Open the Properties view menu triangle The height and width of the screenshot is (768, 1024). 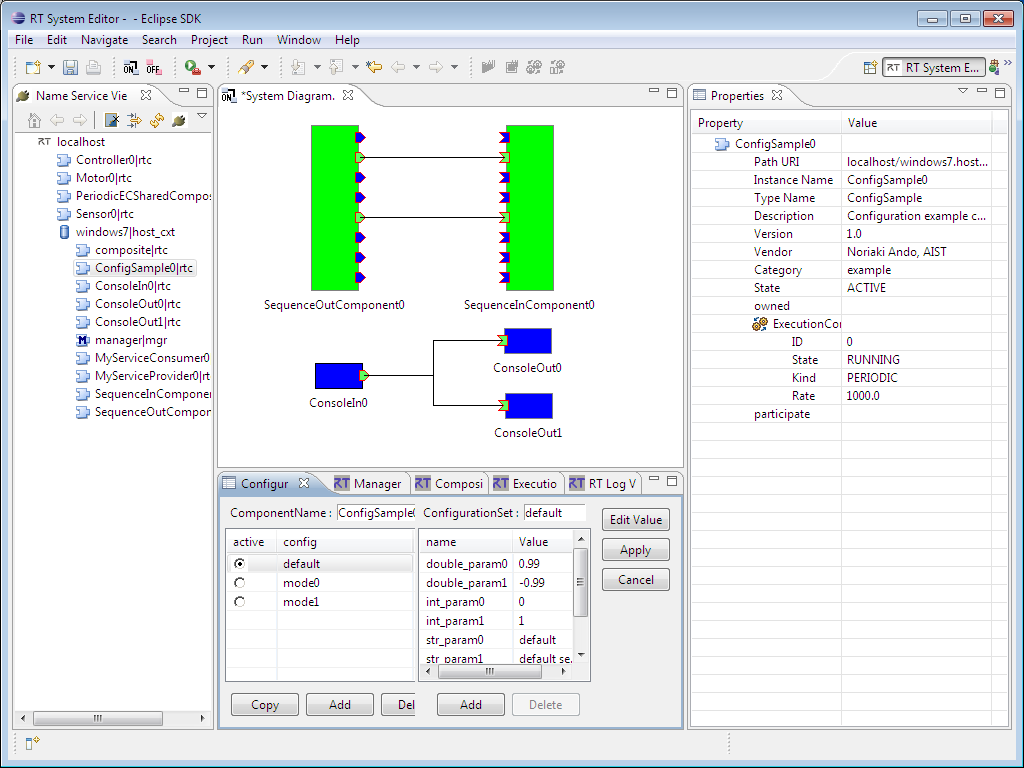[963, 91]
